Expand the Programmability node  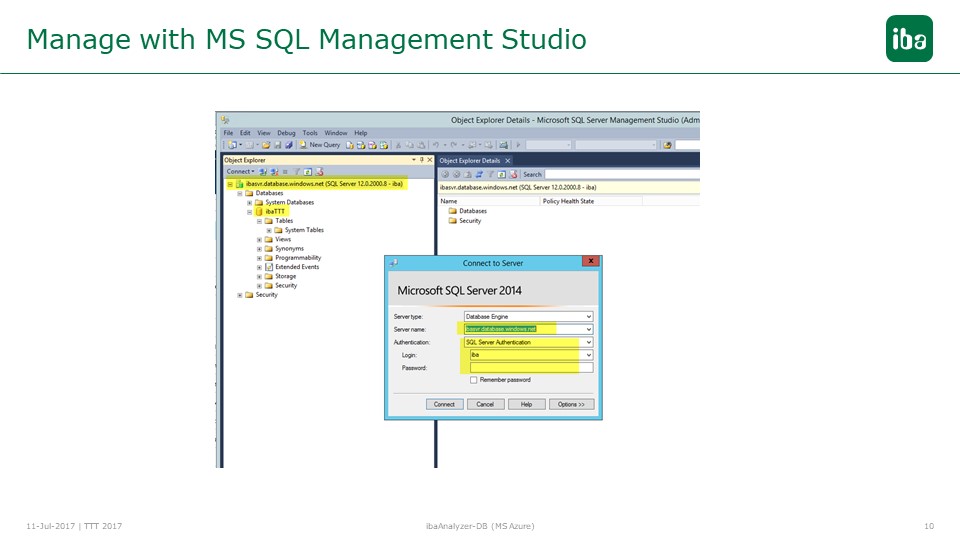click(x=260, y=258)
